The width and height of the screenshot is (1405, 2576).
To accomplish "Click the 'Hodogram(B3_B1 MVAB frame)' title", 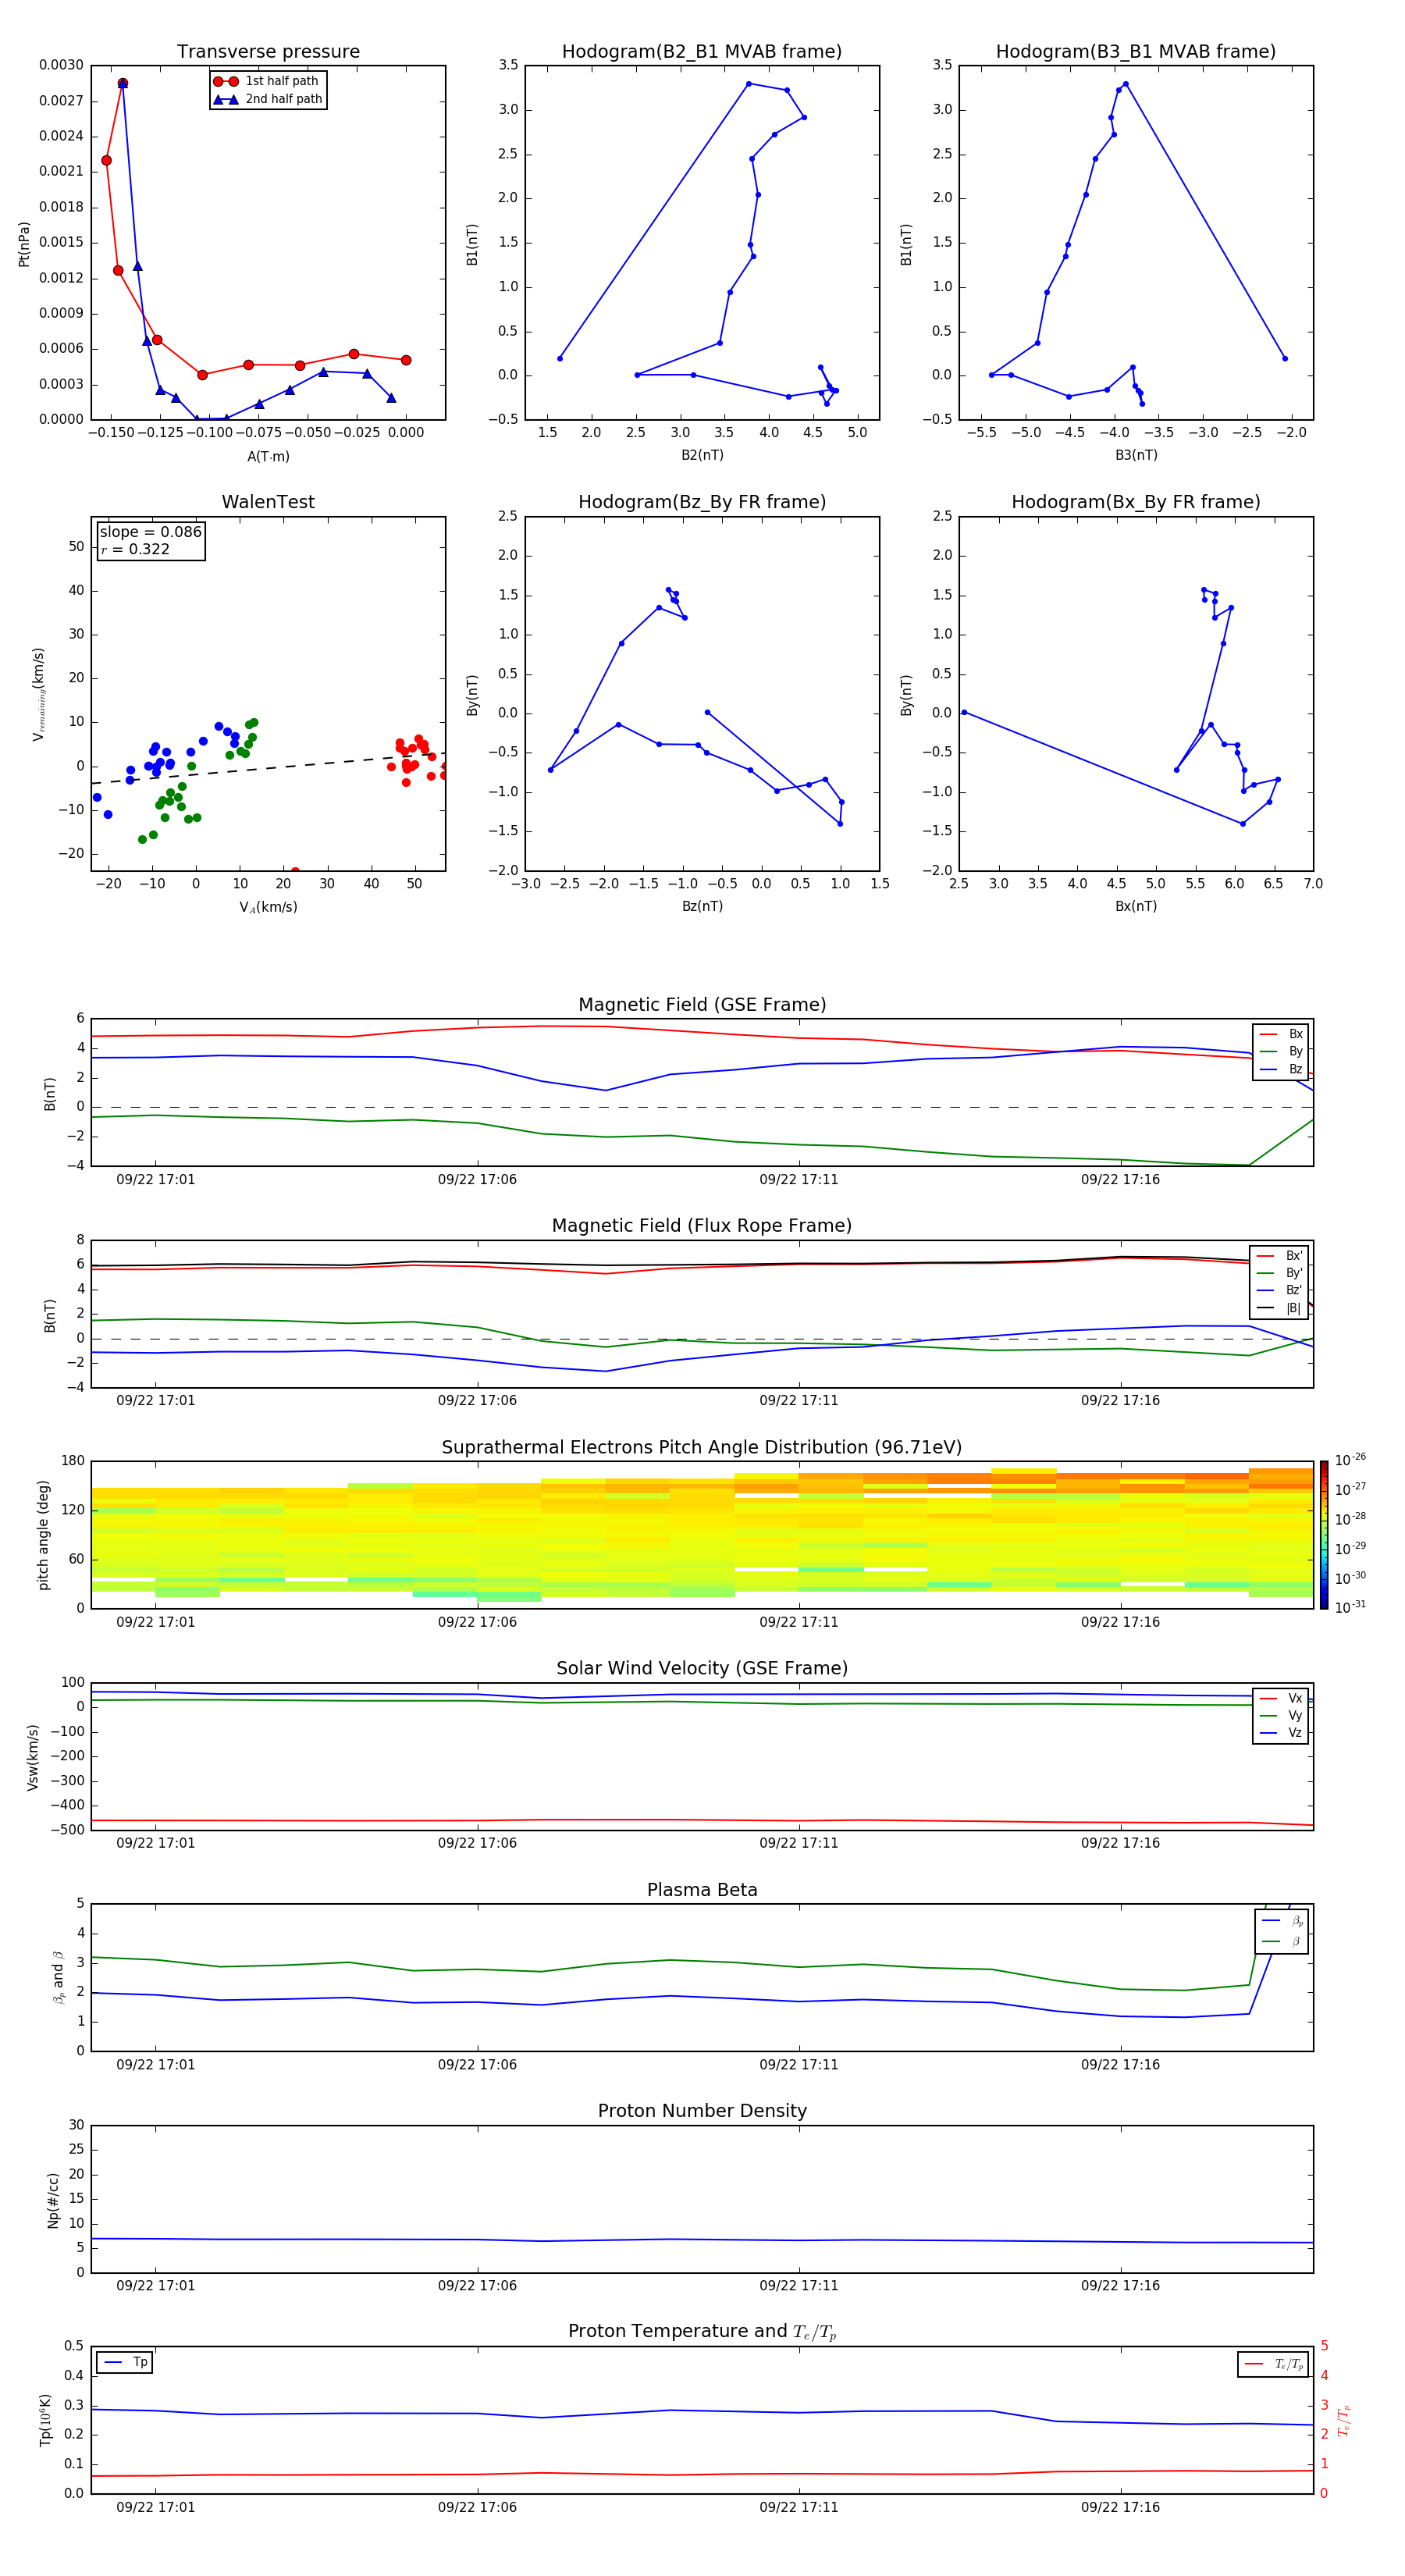I will [1136, 52].
